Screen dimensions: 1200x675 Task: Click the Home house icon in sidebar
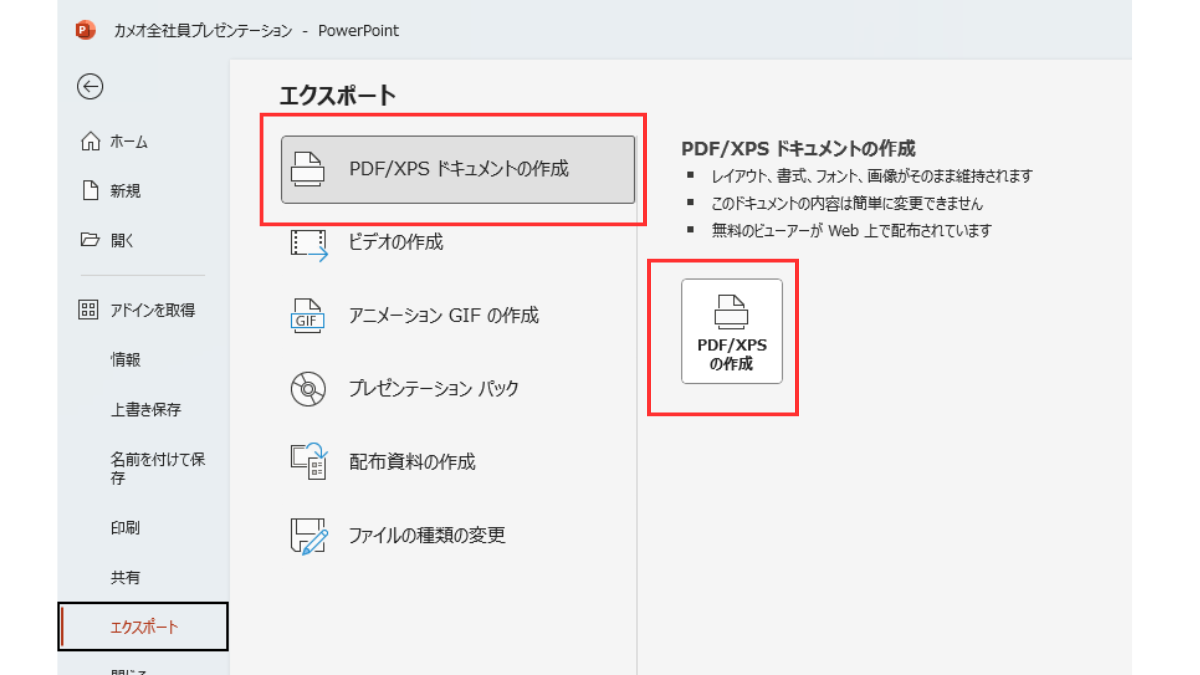click(90, 142)
